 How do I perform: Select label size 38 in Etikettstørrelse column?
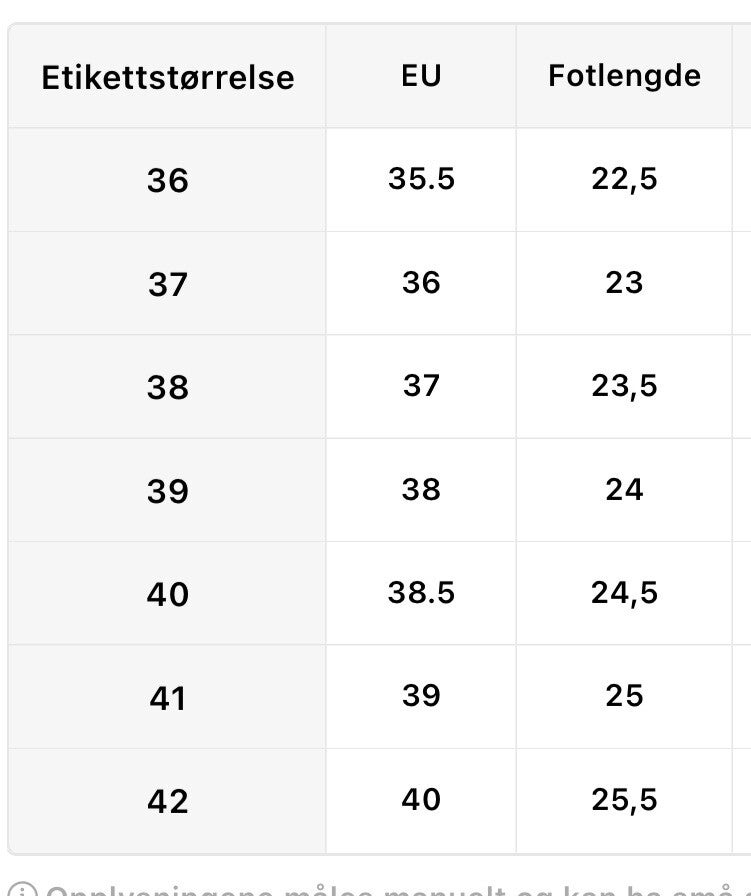(x=168, y=388)
